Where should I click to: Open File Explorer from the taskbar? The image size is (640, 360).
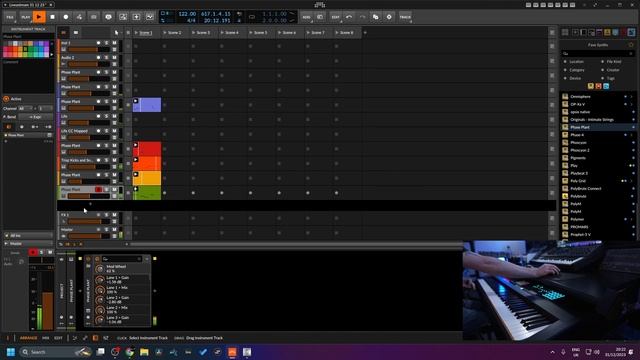tap(144, 352)
